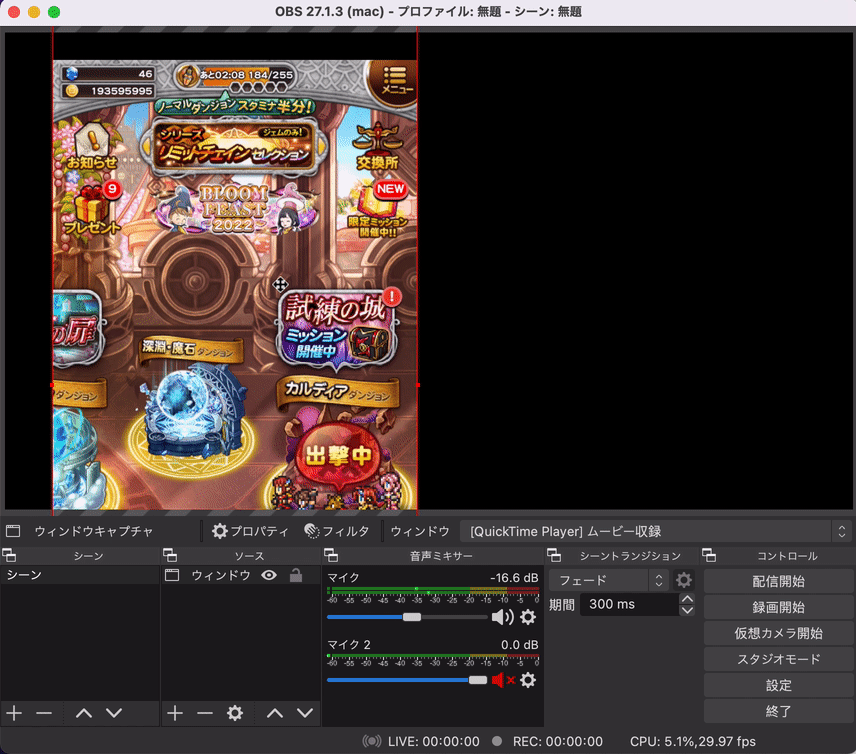Click the マイク volume slider handle
The image size is (856, 754).
point(412,617)
